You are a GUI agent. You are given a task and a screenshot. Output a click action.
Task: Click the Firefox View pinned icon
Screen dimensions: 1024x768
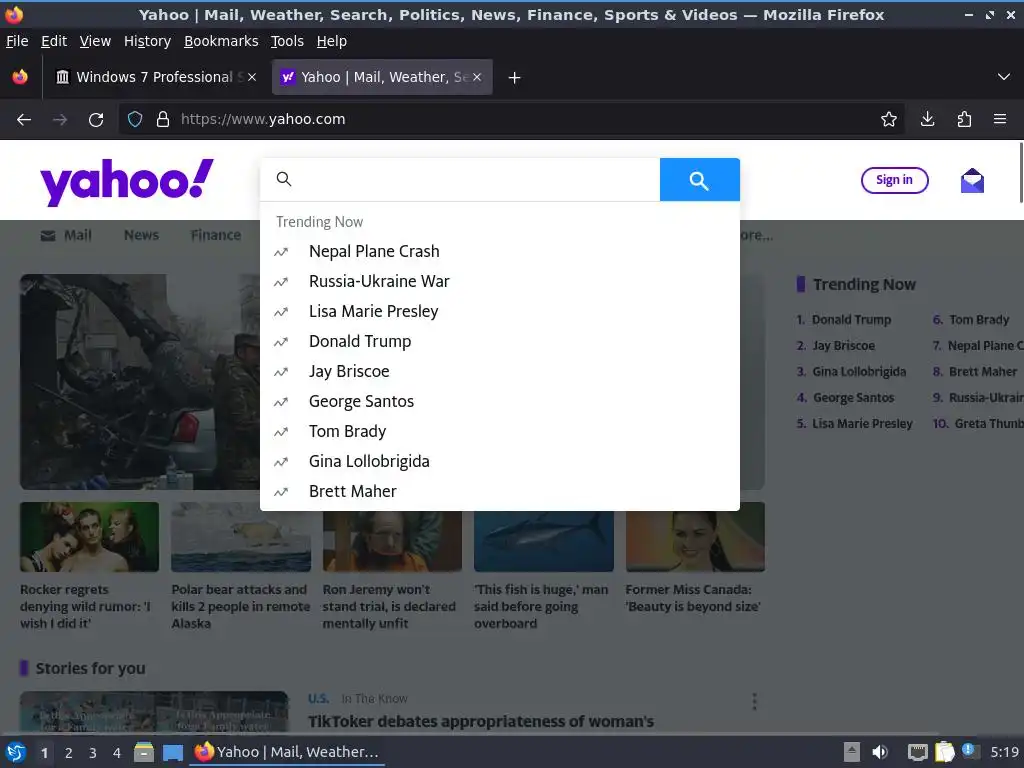coord(20,77)
